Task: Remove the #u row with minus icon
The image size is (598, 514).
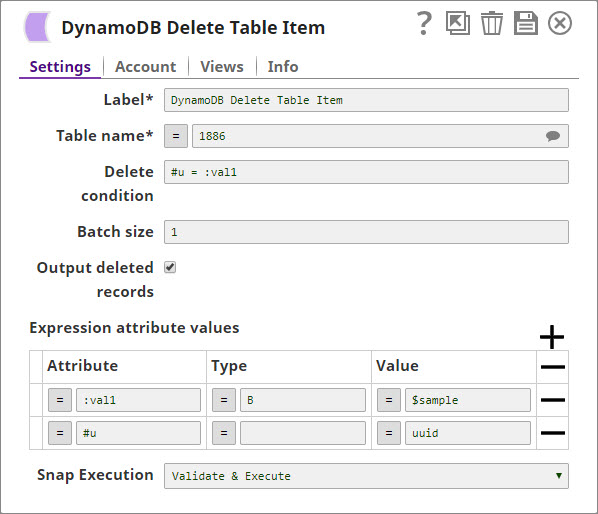Action: pos(553,433)
